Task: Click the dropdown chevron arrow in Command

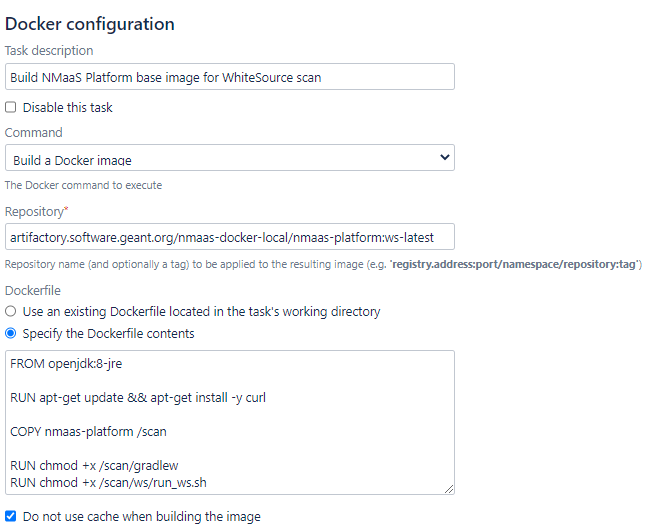Action: 445,157
